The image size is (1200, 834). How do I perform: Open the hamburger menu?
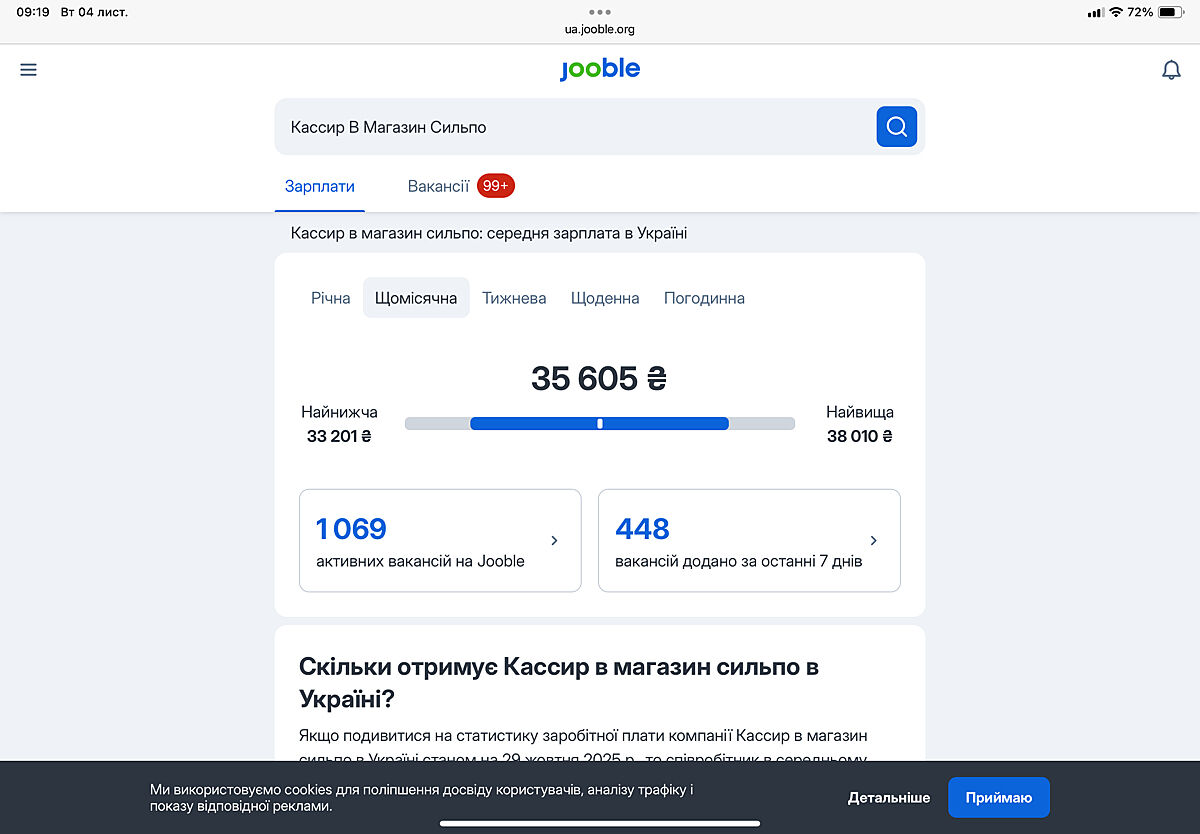[x=28, y=70]
